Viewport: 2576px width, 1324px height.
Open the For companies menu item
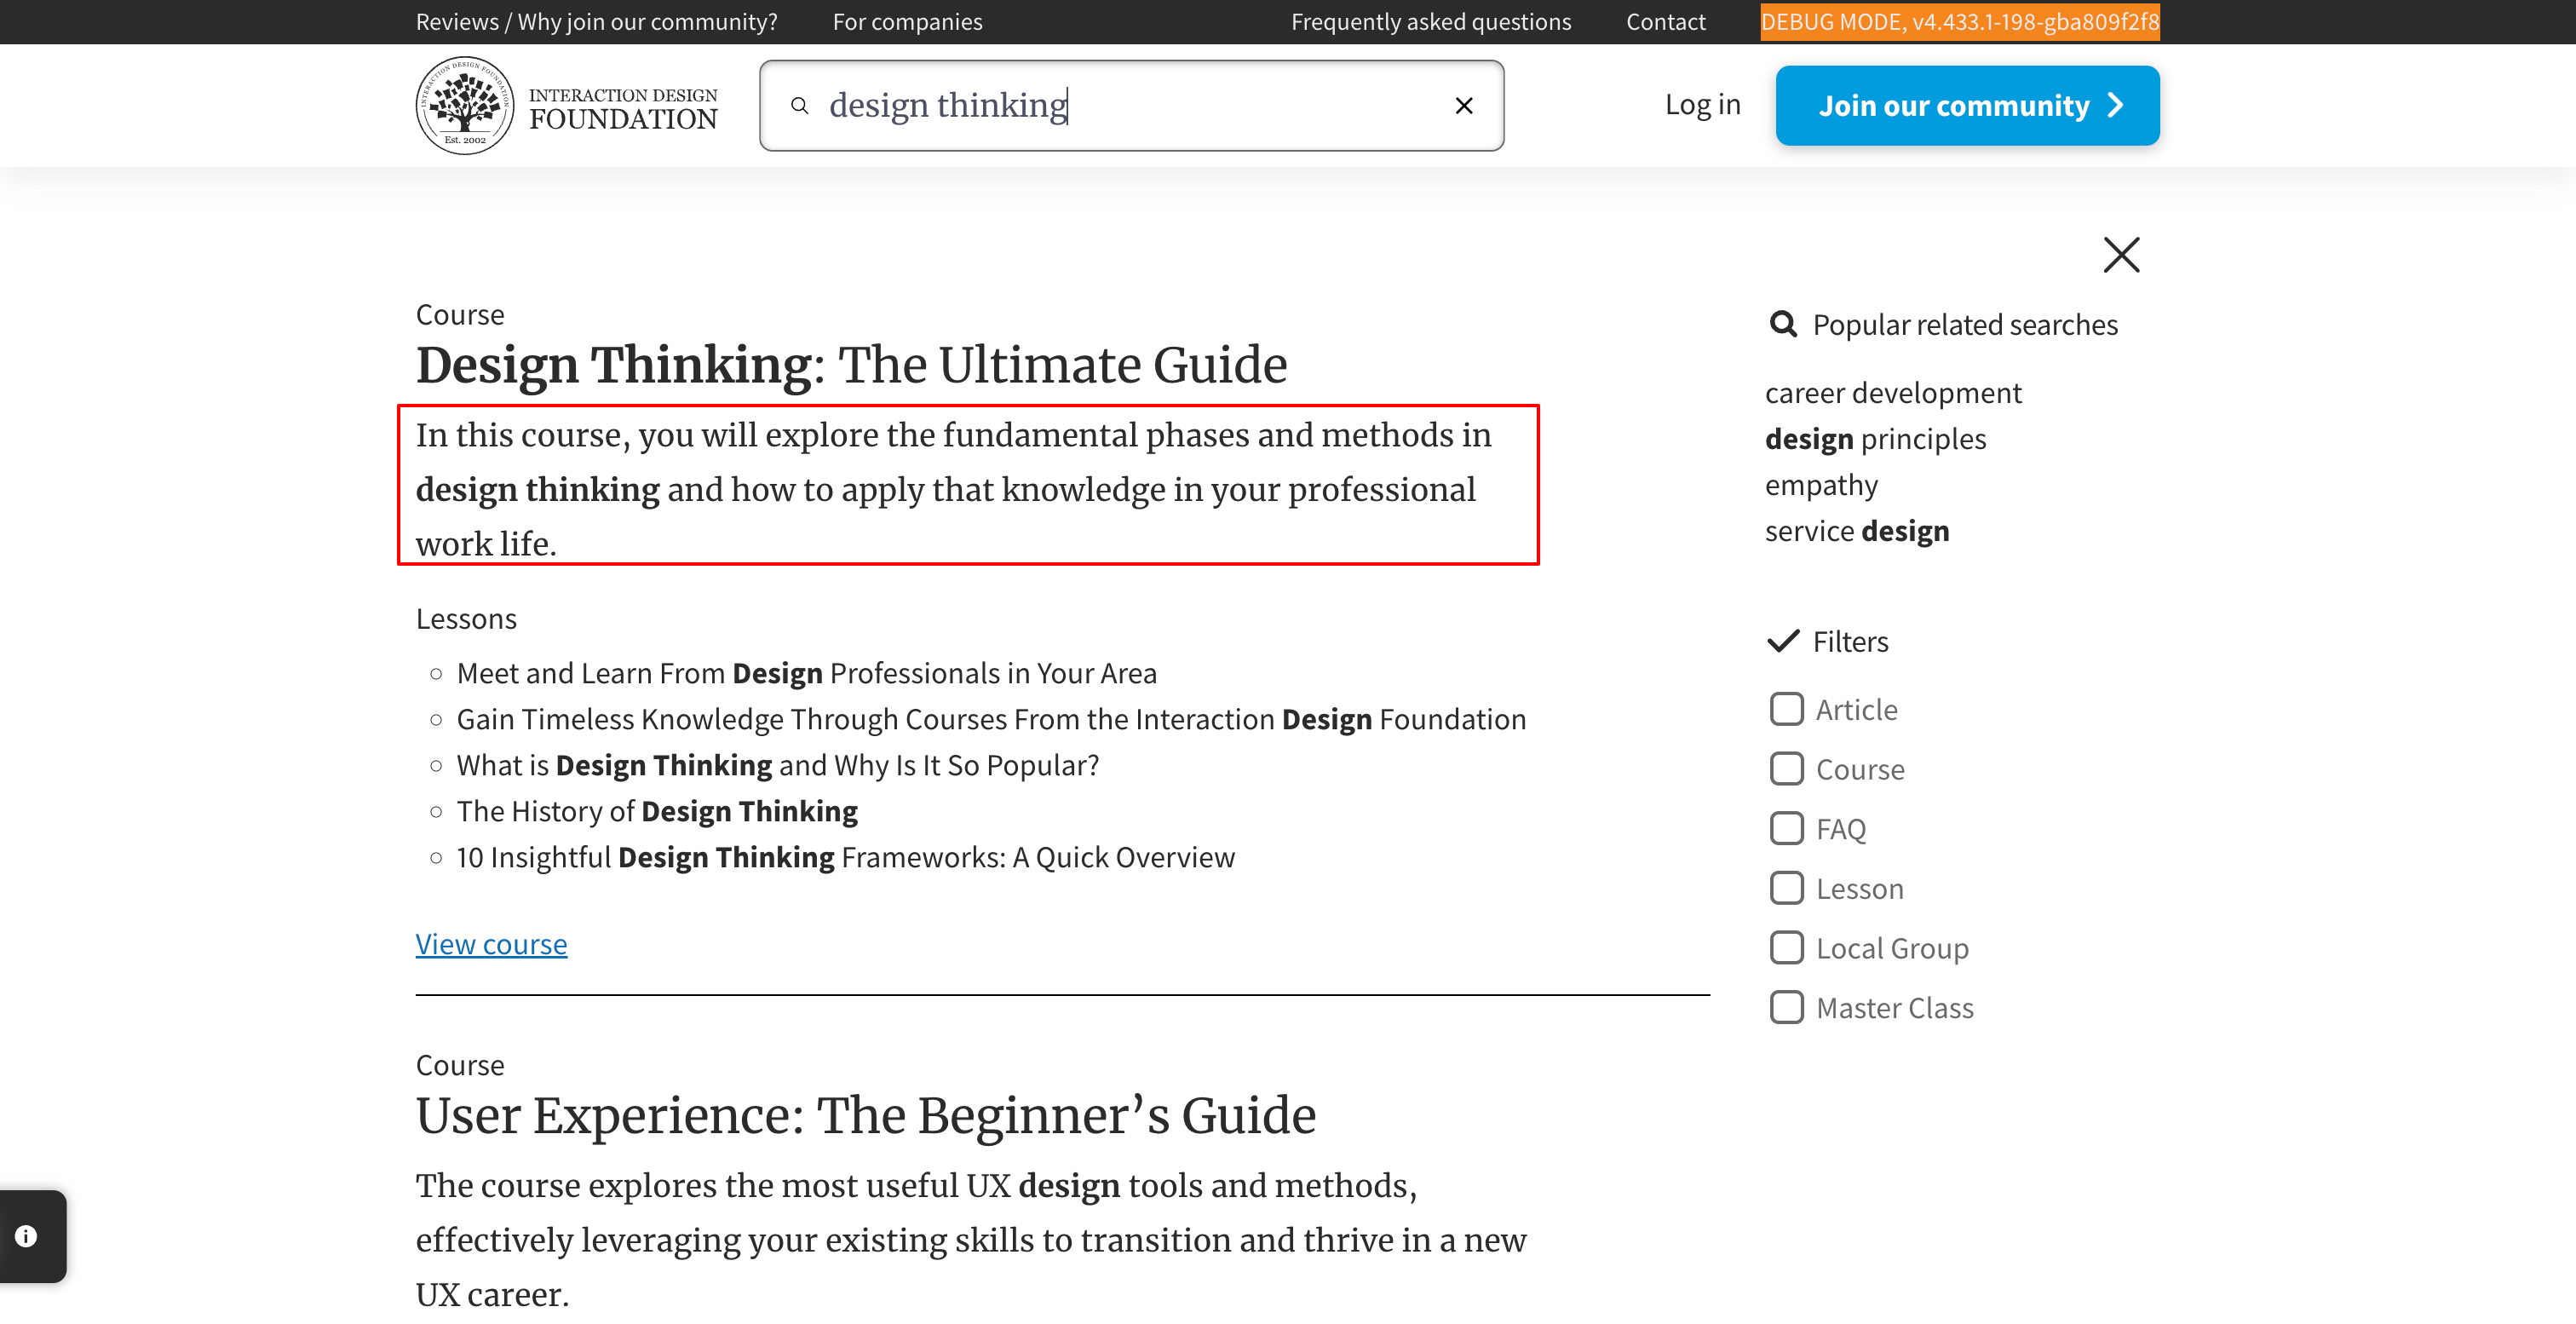(x=907, y=22)
